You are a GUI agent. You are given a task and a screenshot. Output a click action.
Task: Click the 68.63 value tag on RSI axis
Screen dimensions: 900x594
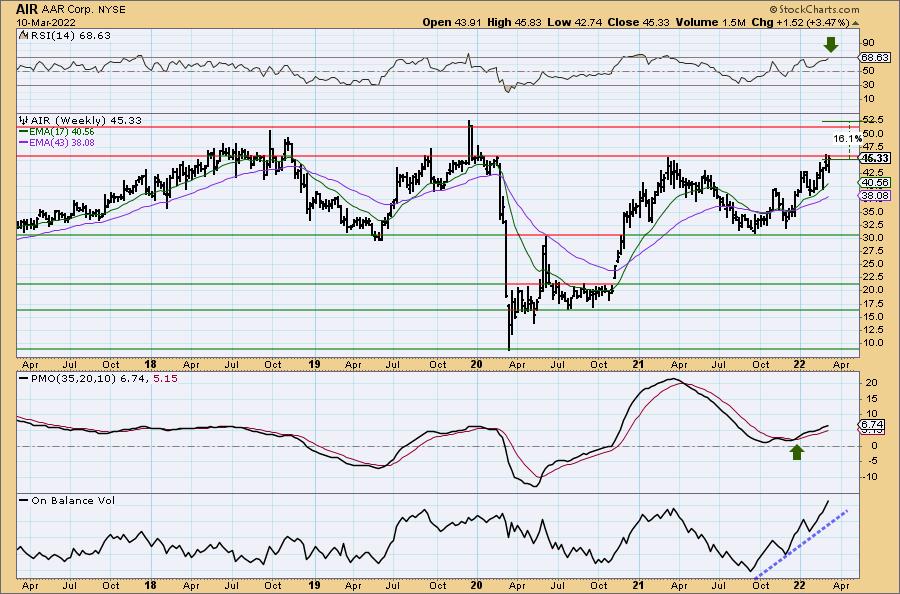[x=875, y=57]
